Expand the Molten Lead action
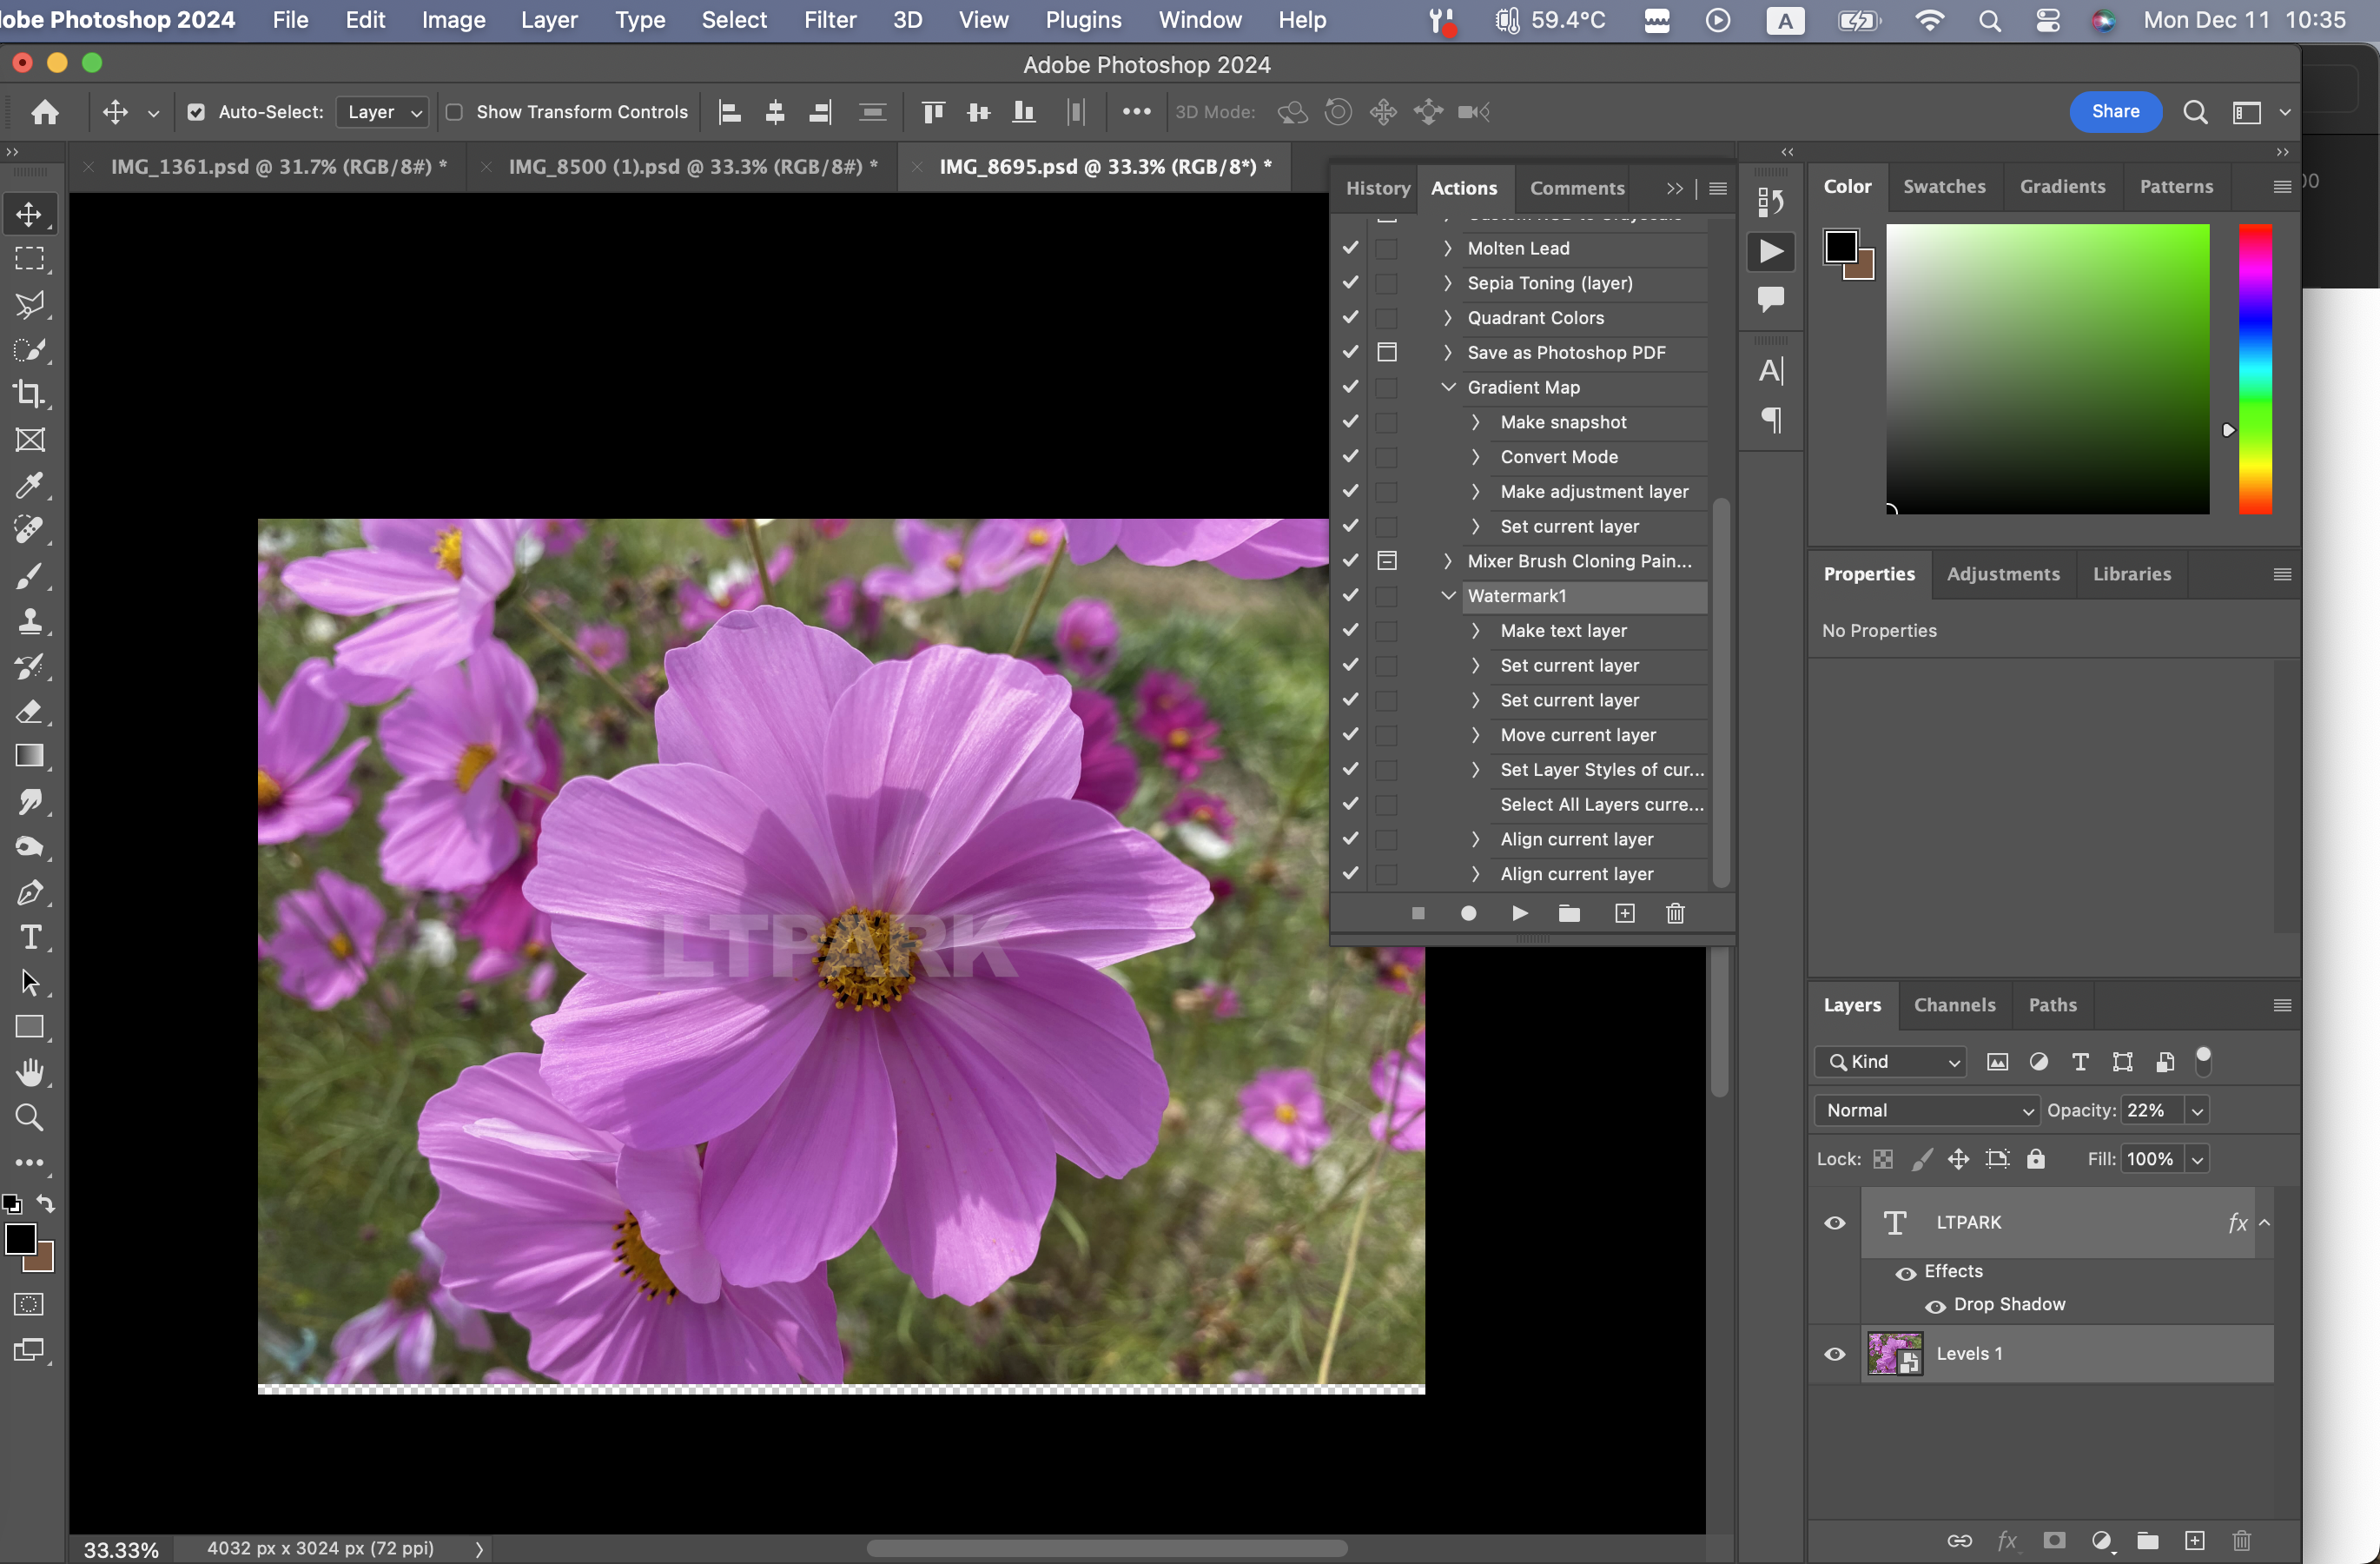 pos(1447,248)
